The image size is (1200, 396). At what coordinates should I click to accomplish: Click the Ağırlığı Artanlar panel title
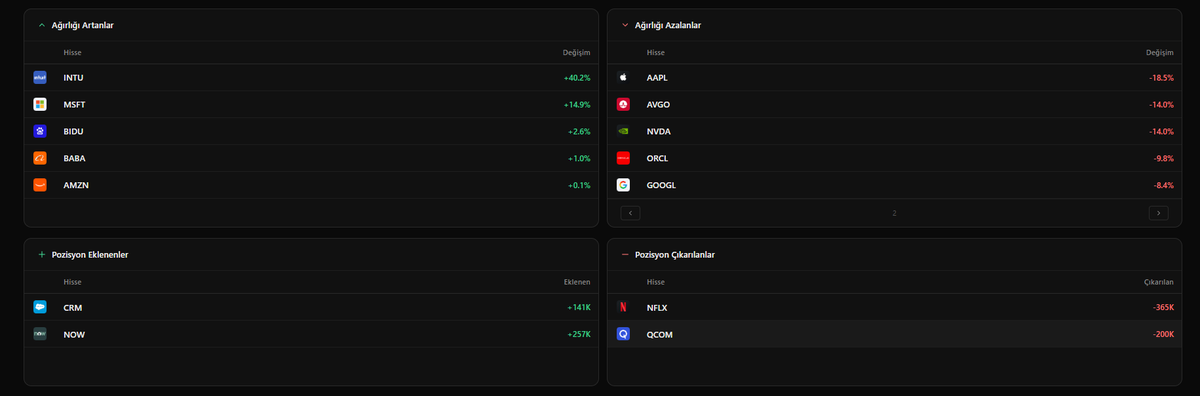click(82, 25)
